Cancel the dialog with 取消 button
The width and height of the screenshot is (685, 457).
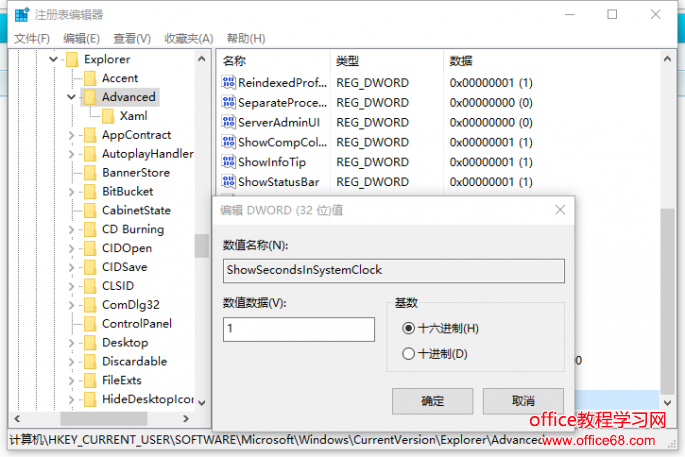click(x=523, y=401)
